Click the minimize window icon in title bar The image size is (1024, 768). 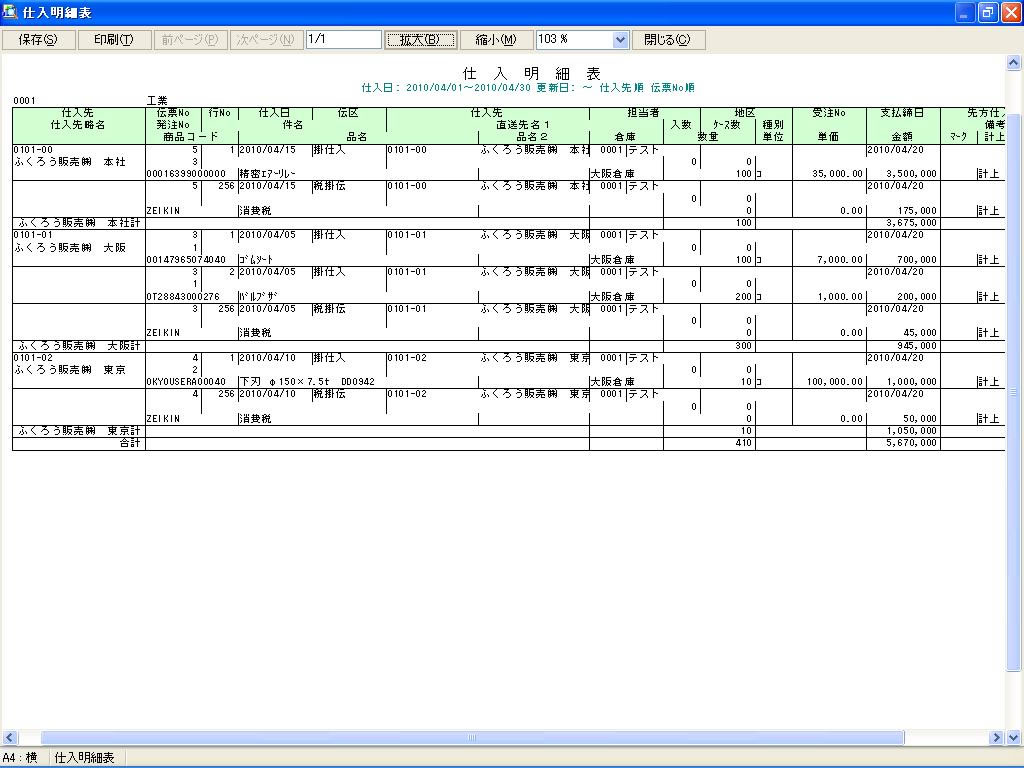pyautogui.click(x=965, y=12)
